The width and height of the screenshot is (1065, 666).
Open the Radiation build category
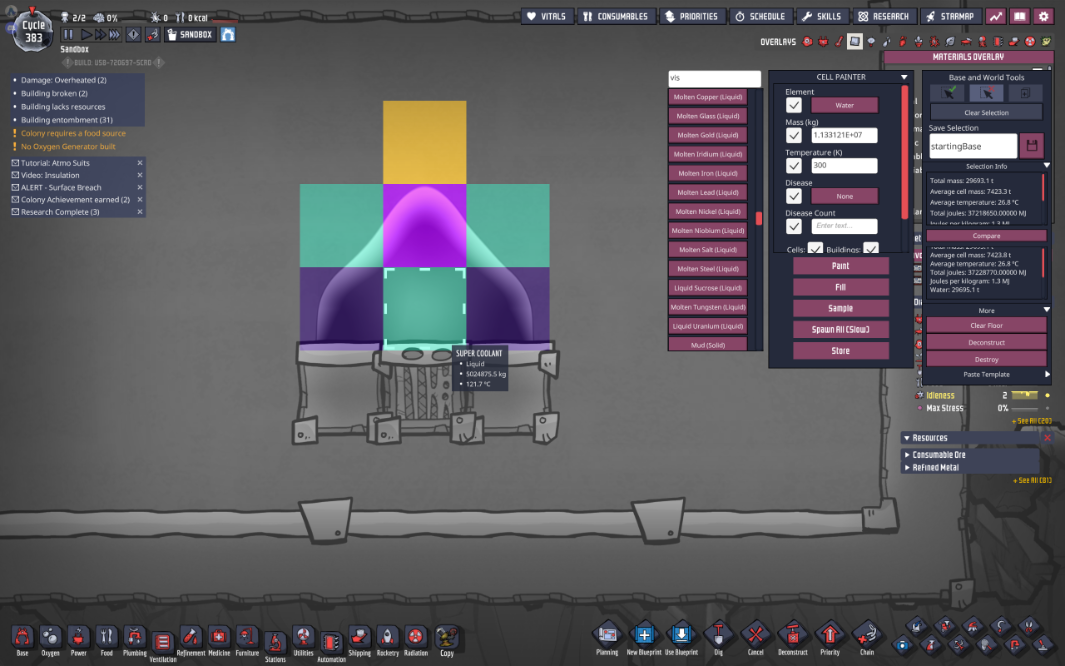click(416, 640)
